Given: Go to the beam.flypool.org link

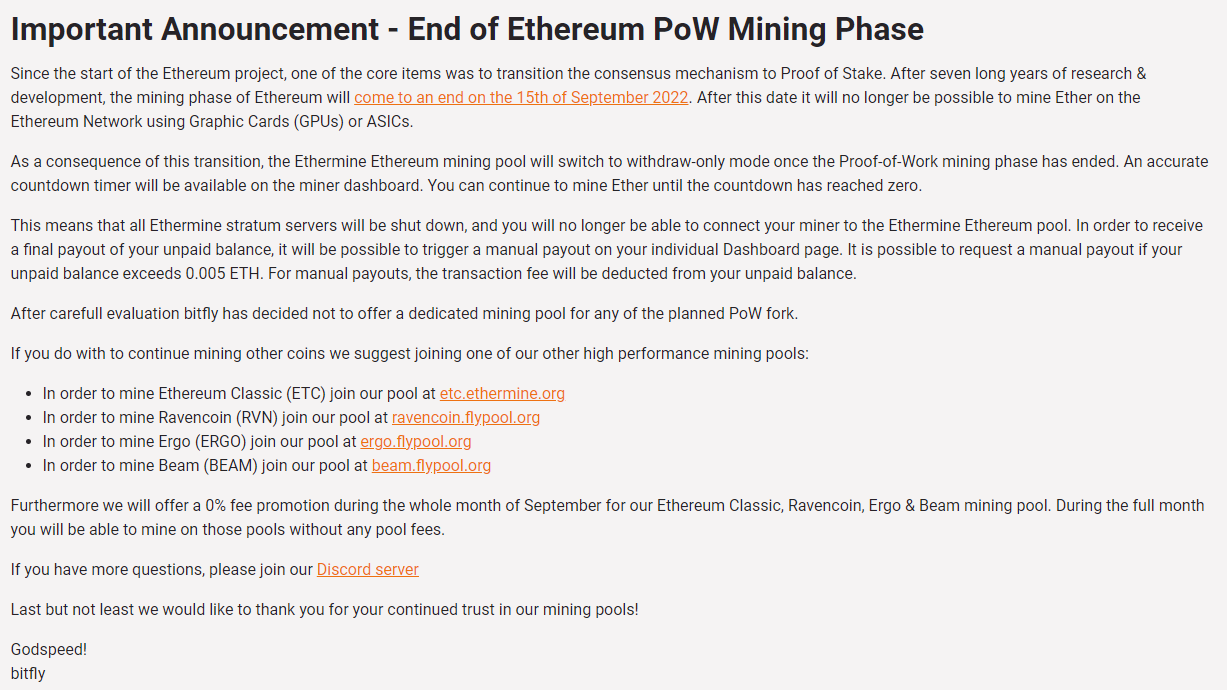Looking at the screenshot, I should coord(431,466).
